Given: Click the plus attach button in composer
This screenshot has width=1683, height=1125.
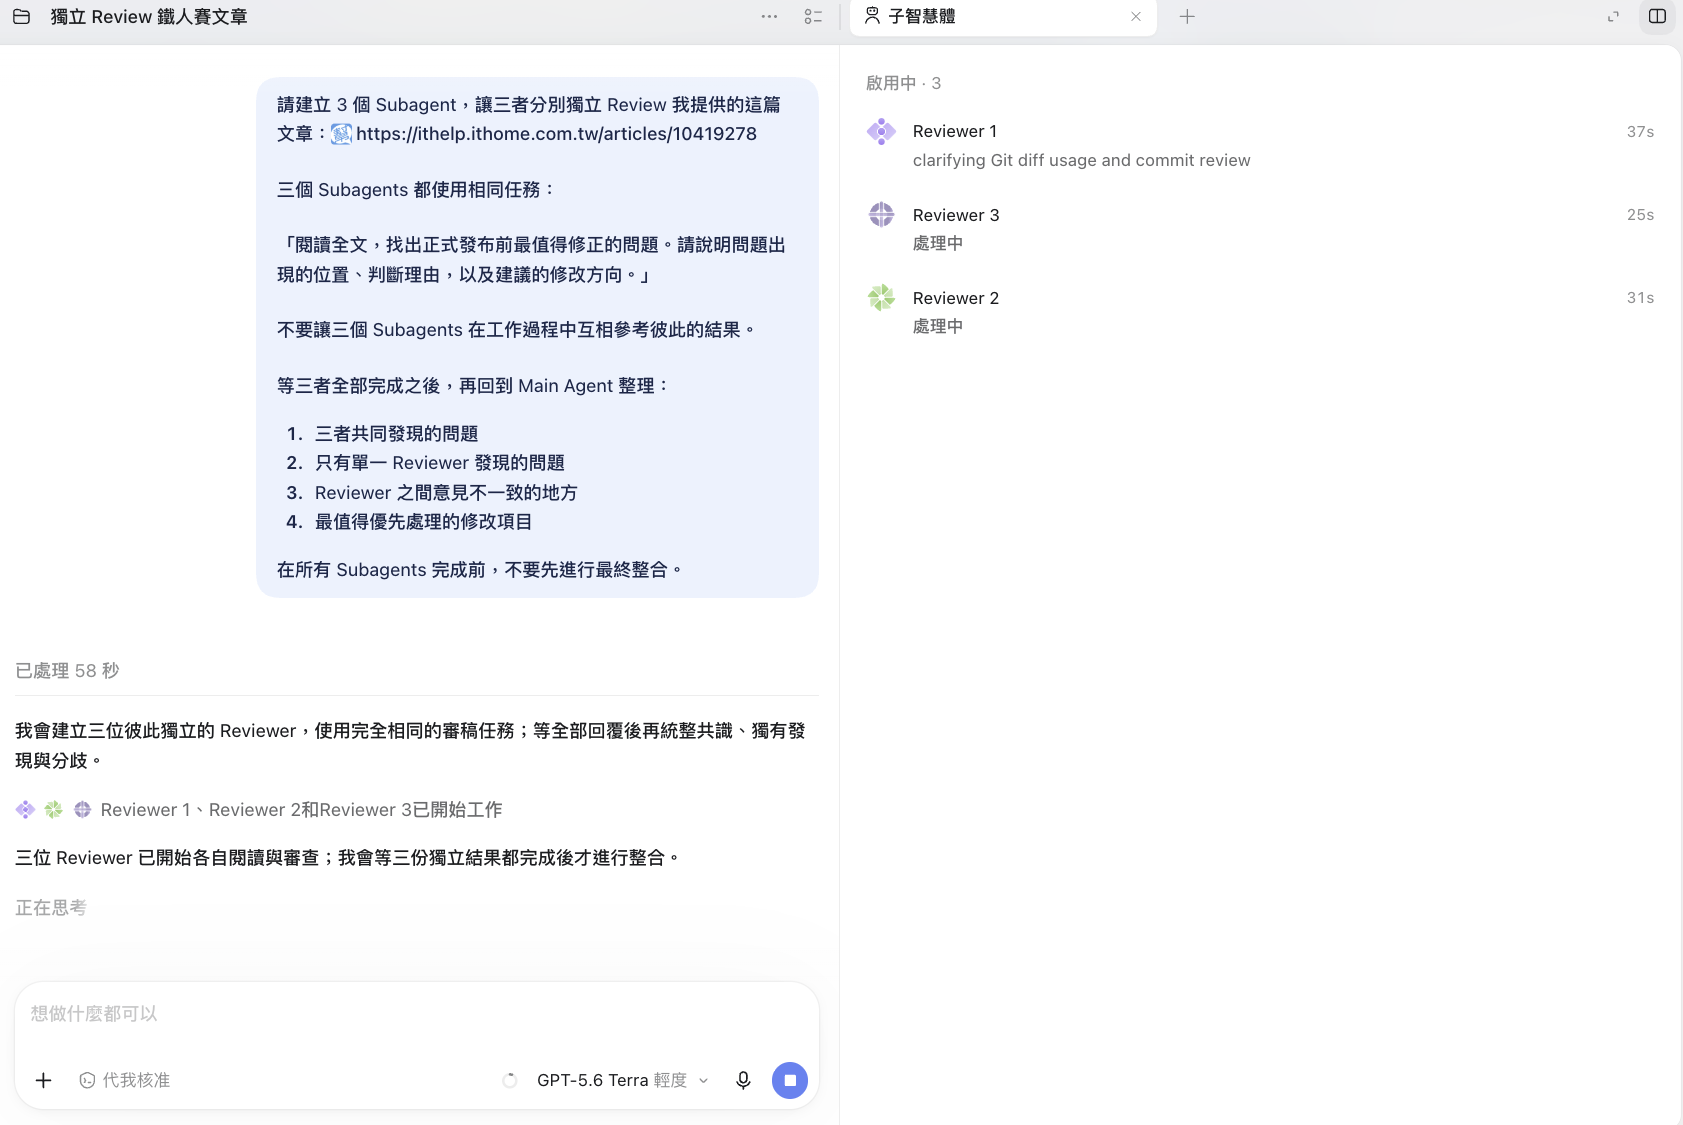Looking at the screenshot, I should (x=43, y=1080).
